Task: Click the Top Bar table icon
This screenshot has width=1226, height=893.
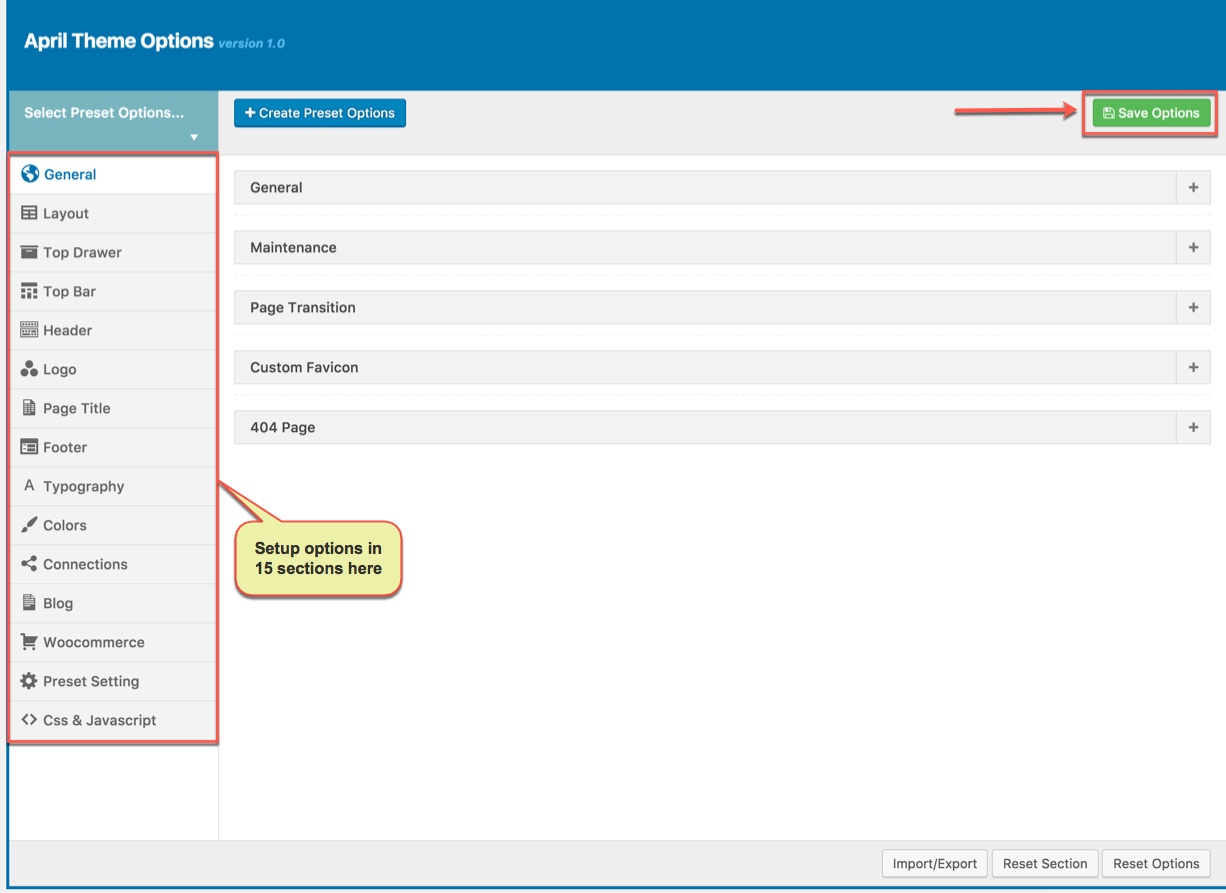Action: pyautogui.click(x=29, y=291)
